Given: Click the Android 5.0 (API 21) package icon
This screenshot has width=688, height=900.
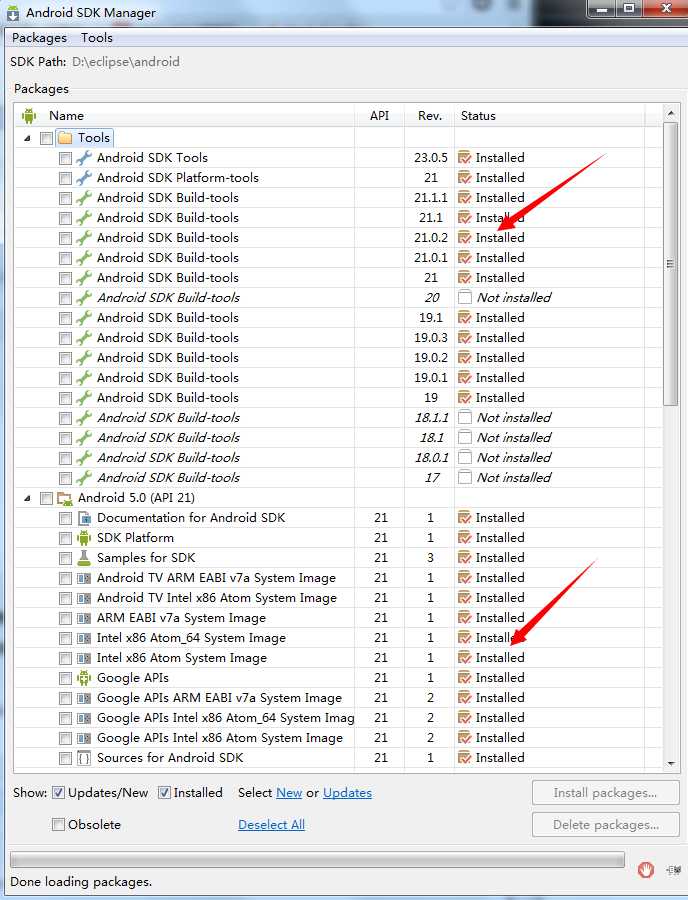Looking at the screenshot, I should pos(65,498).
